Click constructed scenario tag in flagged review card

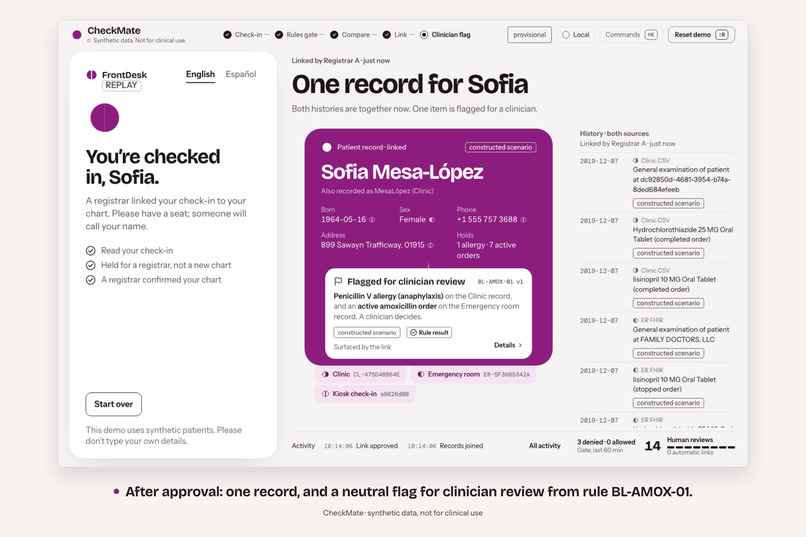click(367, 332)
